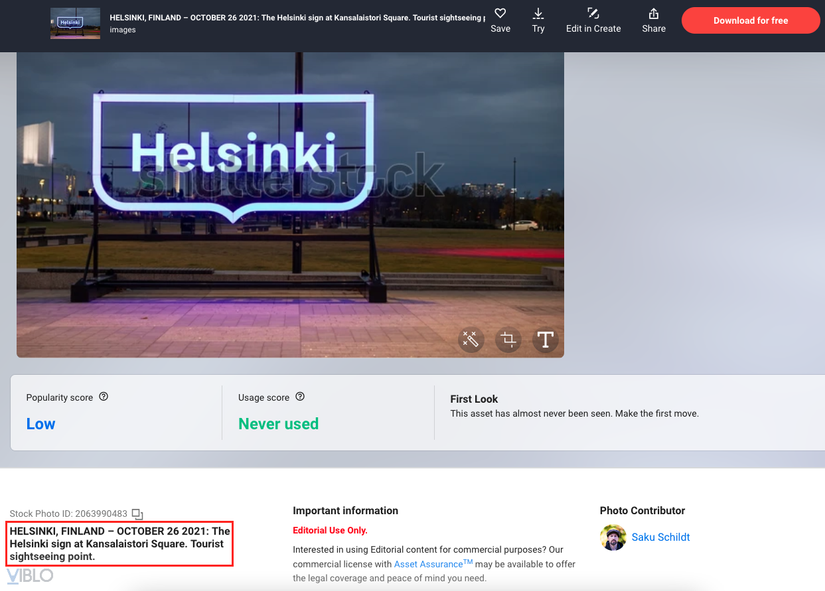Click Saku Schildt's avatar photo
The width and height of the screenshot is (825, 591).
pos(613,537)
